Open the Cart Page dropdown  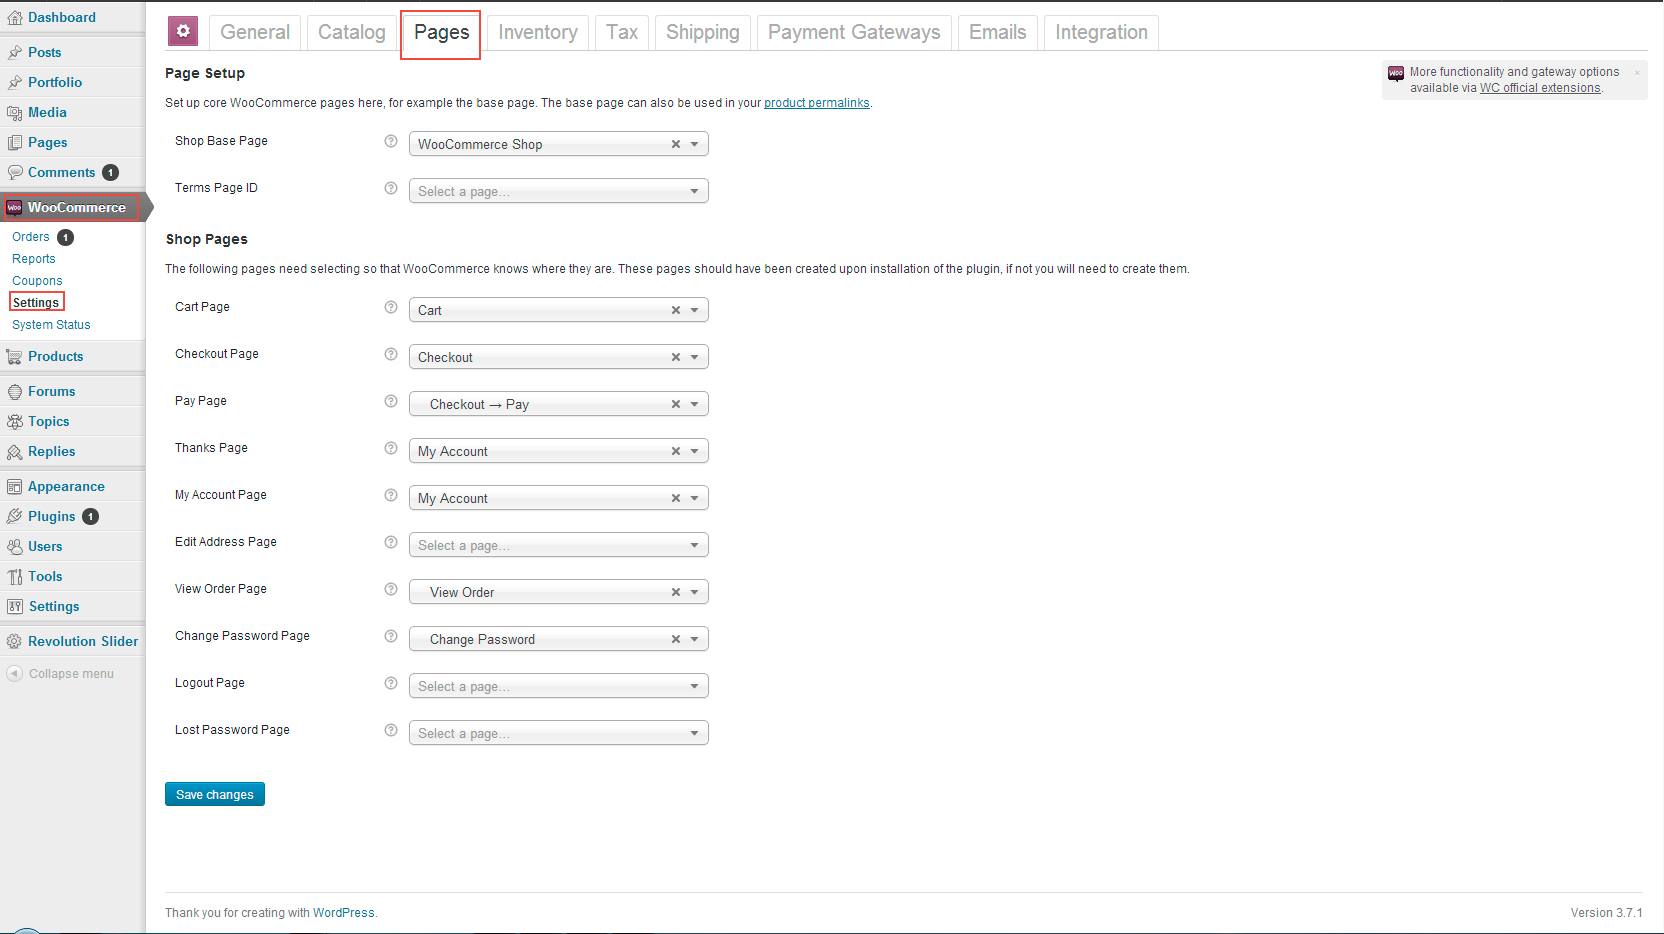coord(559,310)
